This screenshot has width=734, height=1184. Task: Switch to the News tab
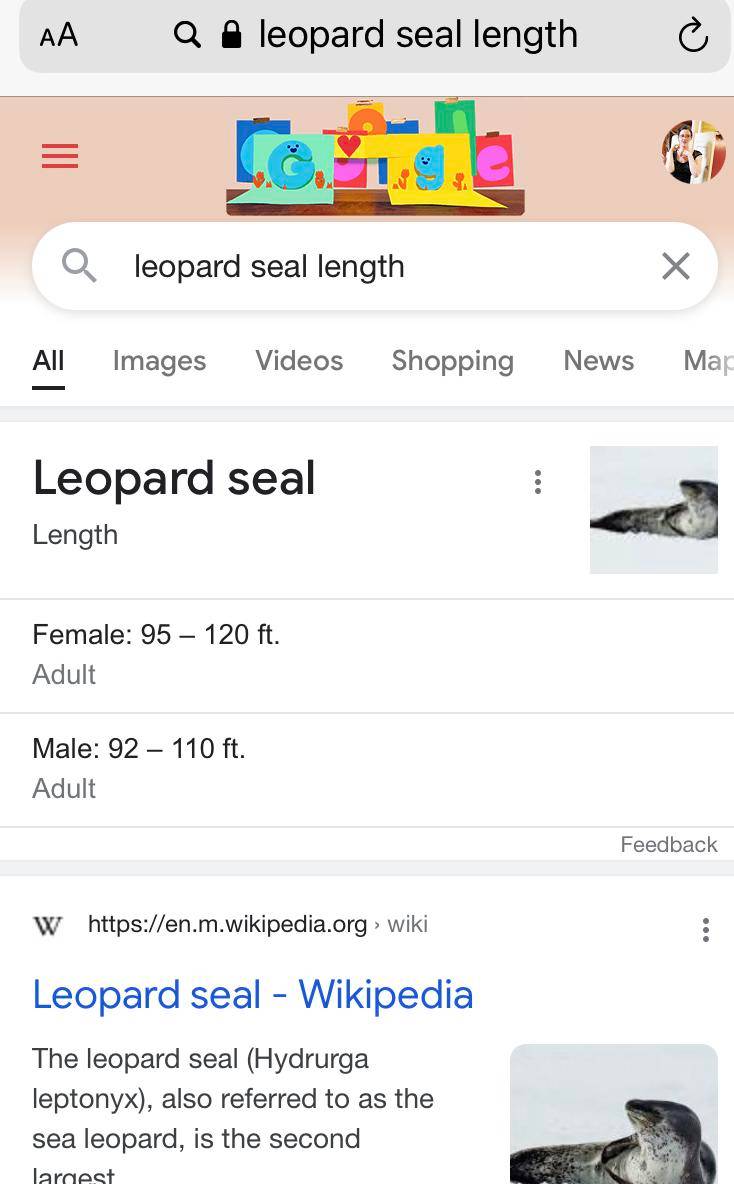tap(598, 361)
